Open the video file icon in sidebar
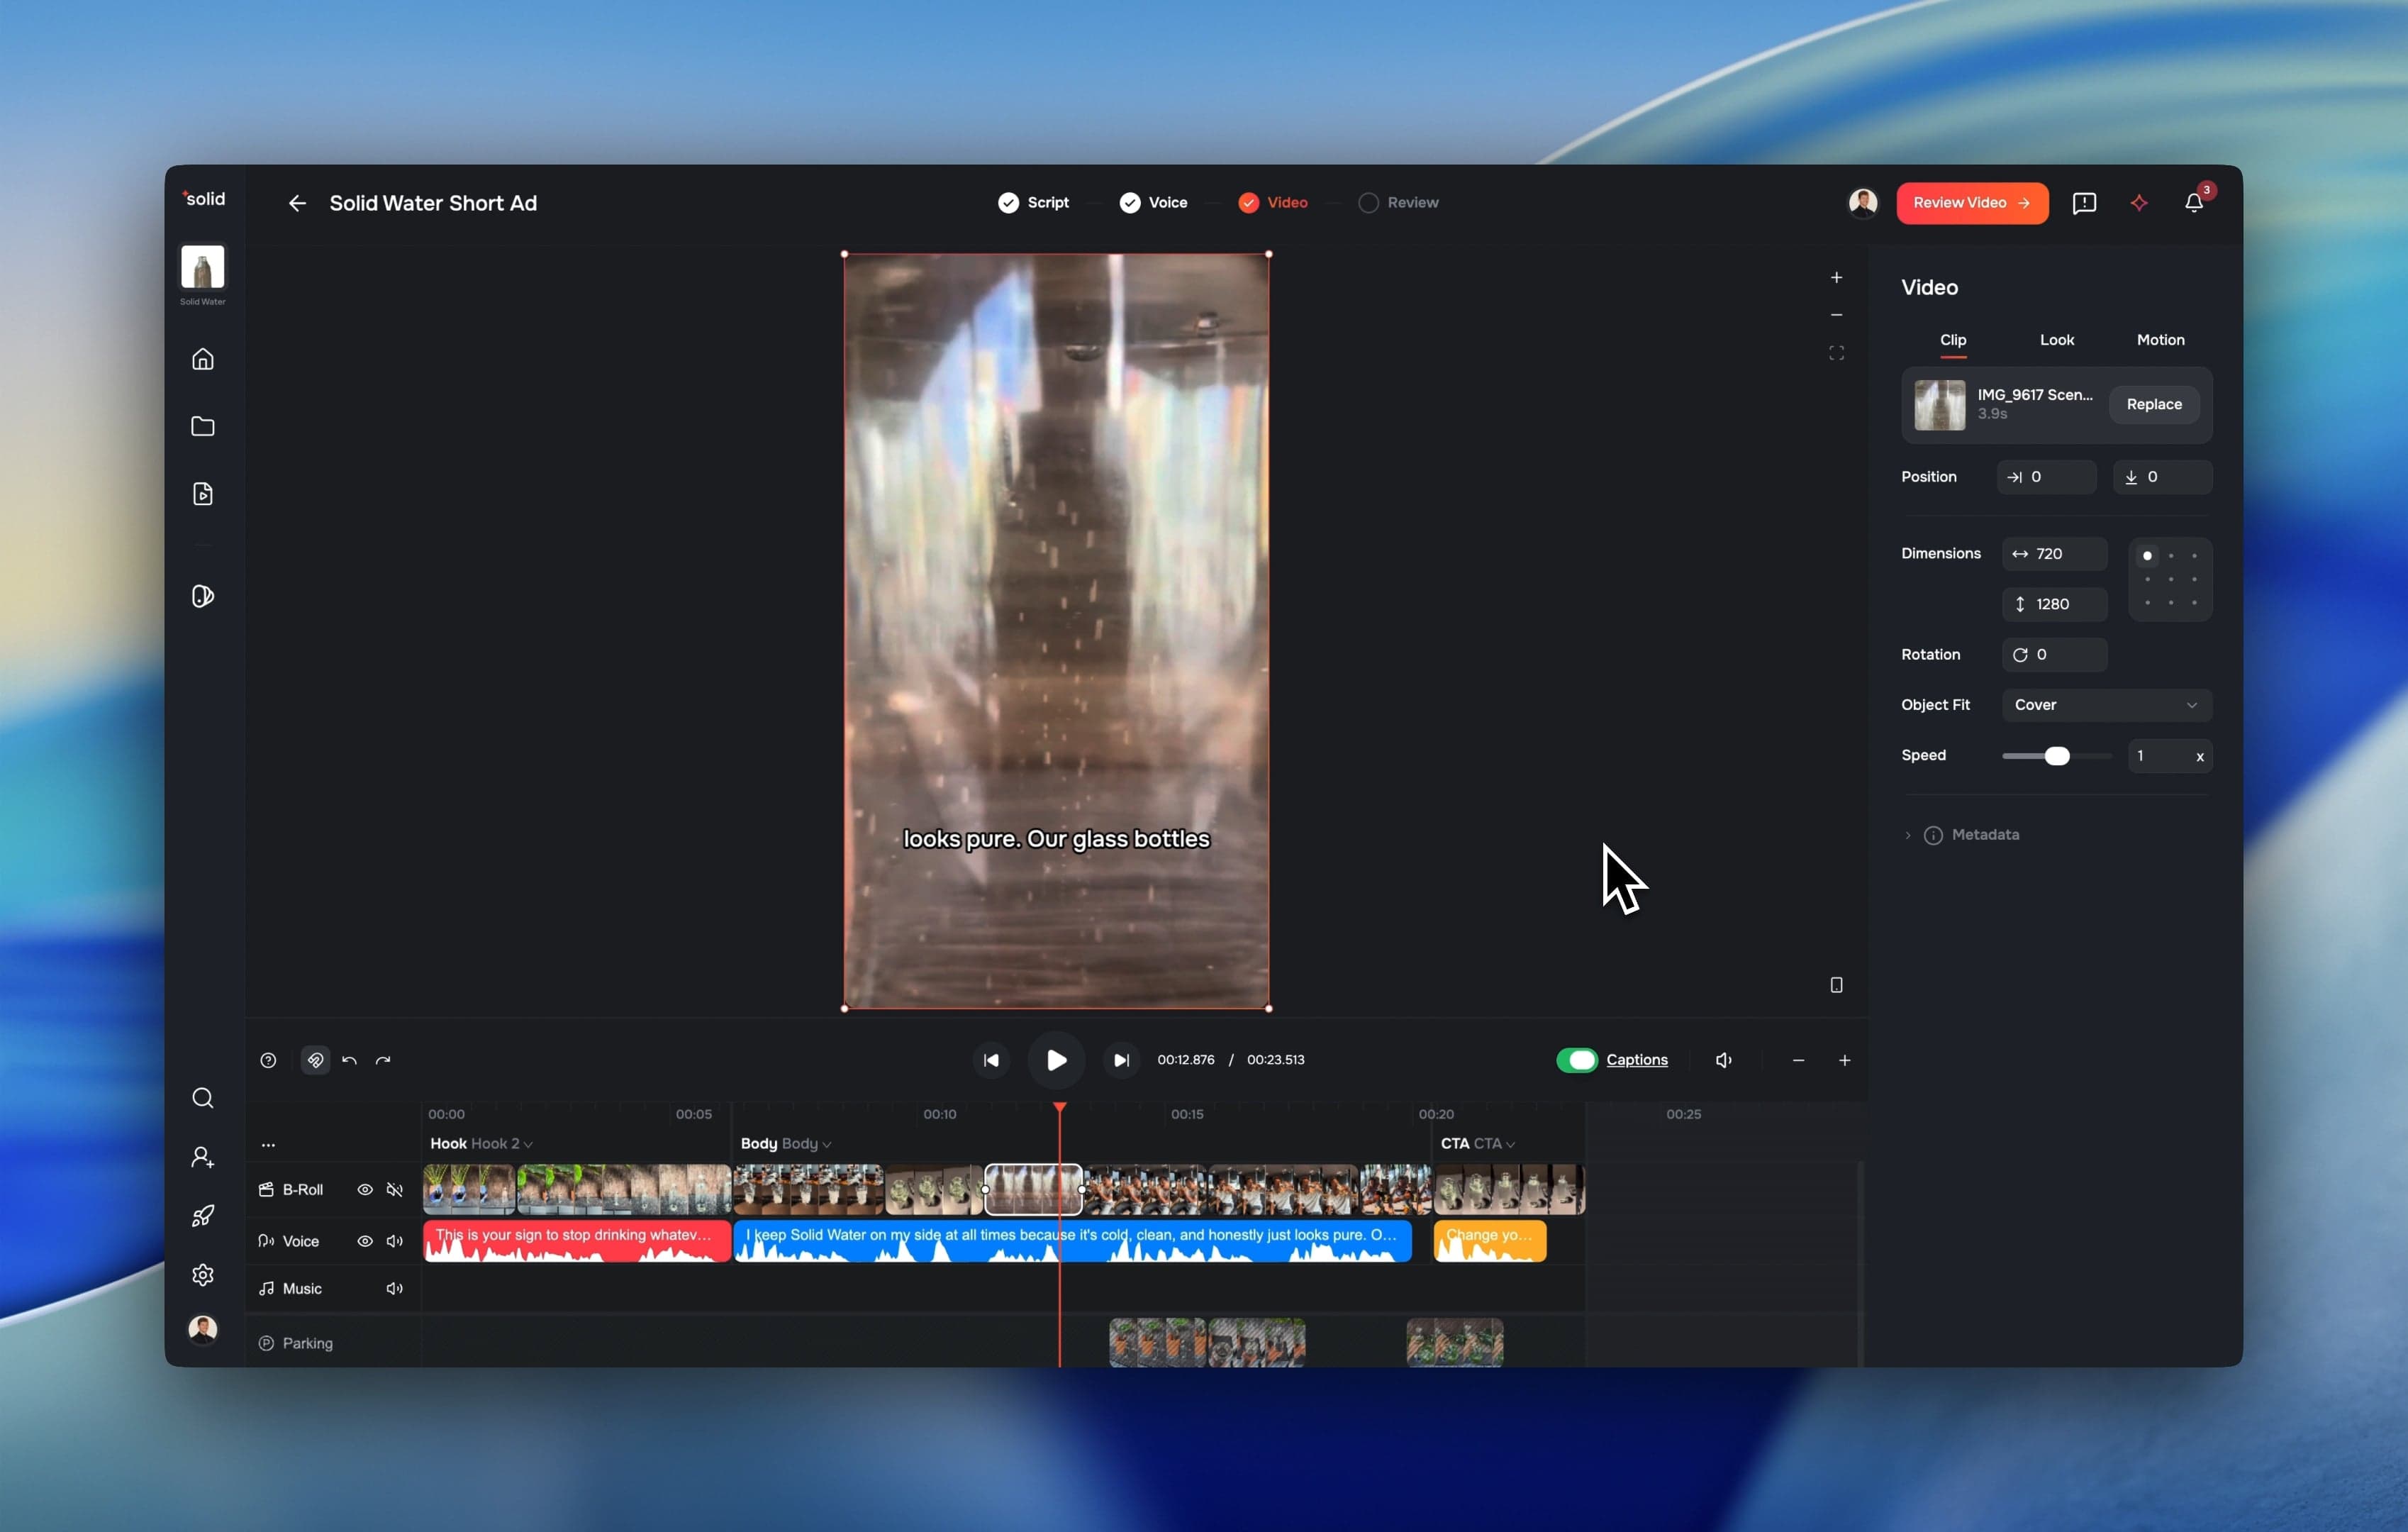This screenshot has width=2408, height=1532. coord(203,494)
